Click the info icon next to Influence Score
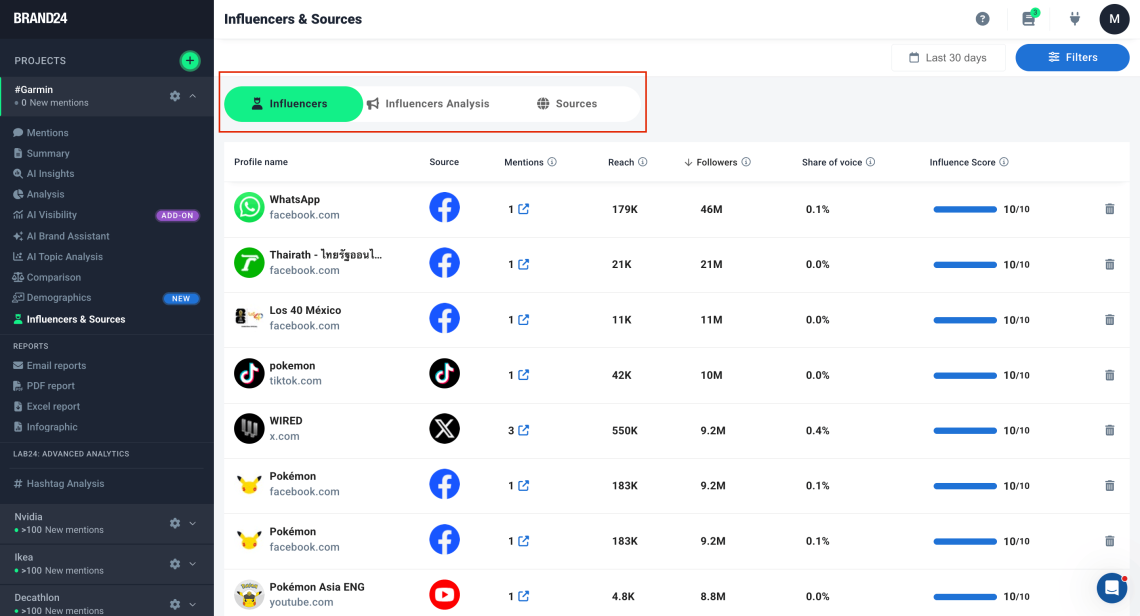 (1003, 162)
